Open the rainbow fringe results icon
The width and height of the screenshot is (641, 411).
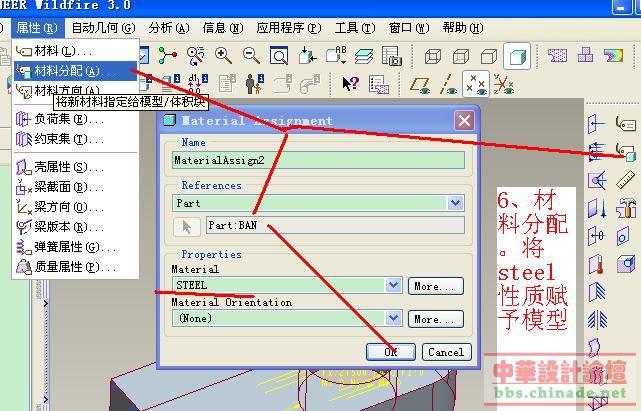613,55
